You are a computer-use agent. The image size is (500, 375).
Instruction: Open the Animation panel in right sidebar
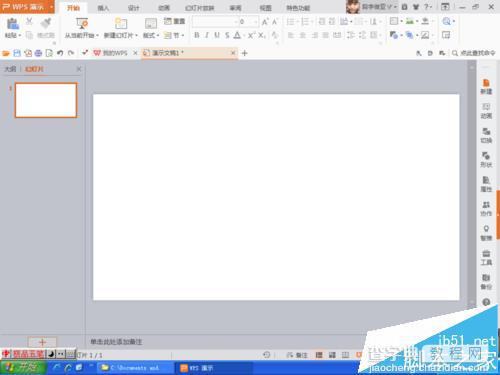click(486, 111)
